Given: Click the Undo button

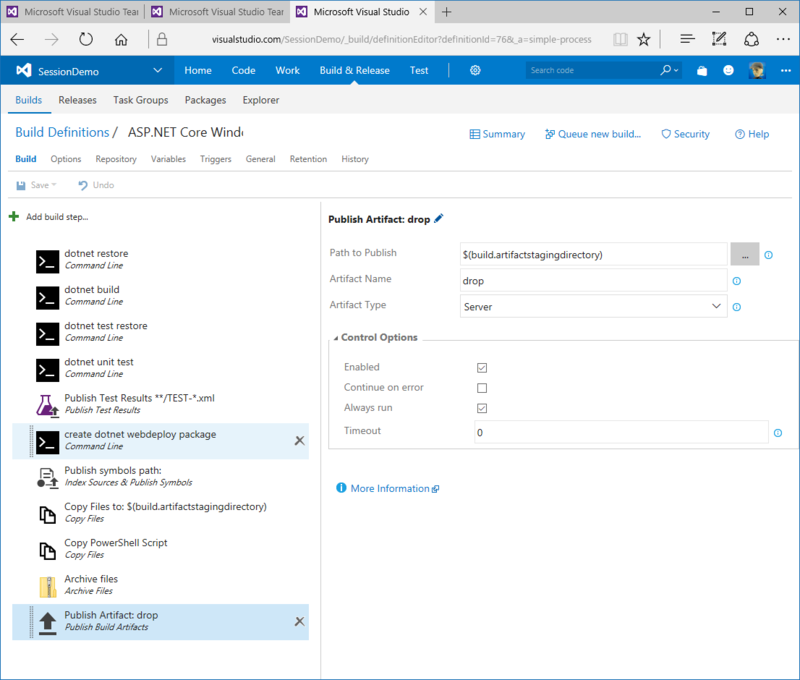Looking at the screenshot, I should coord(96,185).
